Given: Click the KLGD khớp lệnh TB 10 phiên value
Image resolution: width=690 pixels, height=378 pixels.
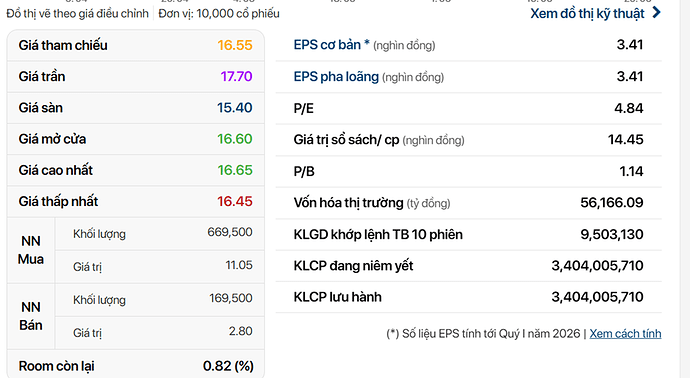Looking at the screenshot, I should (612, 234).
